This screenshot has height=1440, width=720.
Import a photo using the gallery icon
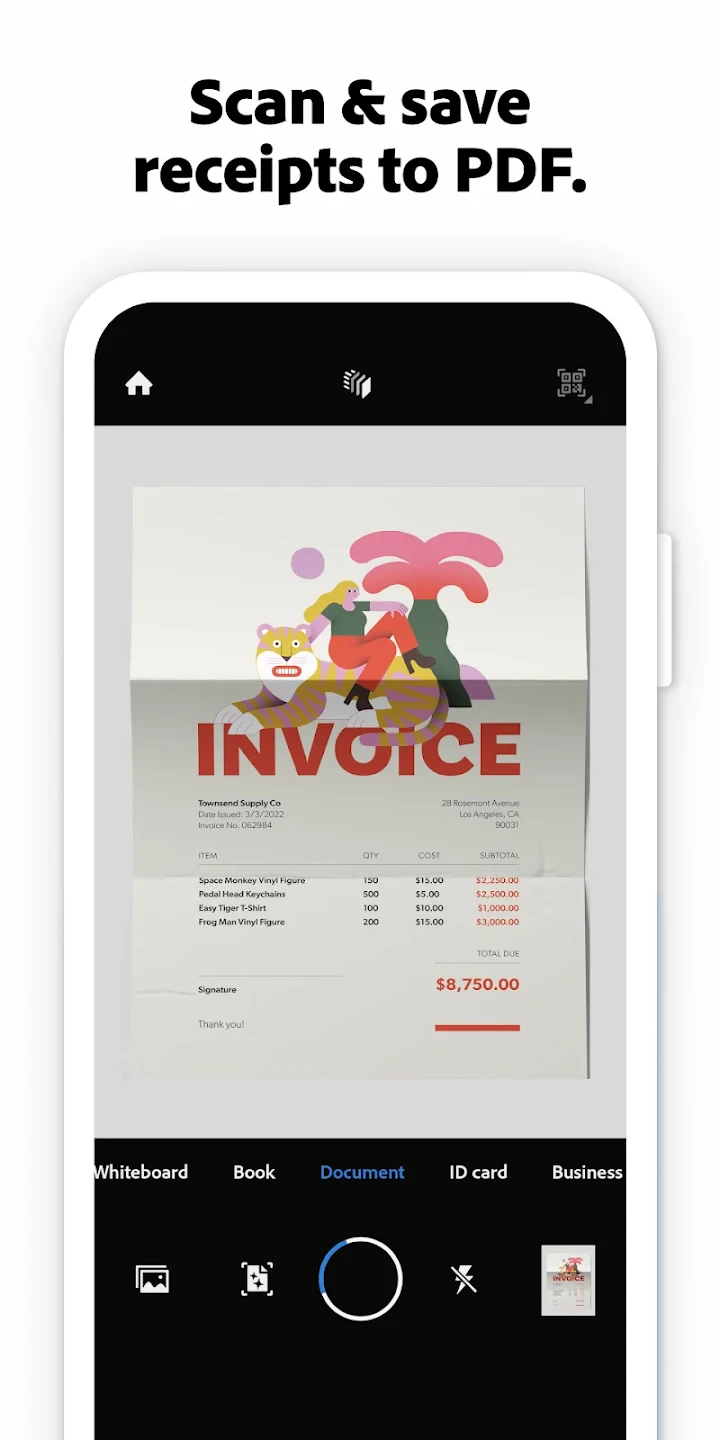tap(152, 1279)
